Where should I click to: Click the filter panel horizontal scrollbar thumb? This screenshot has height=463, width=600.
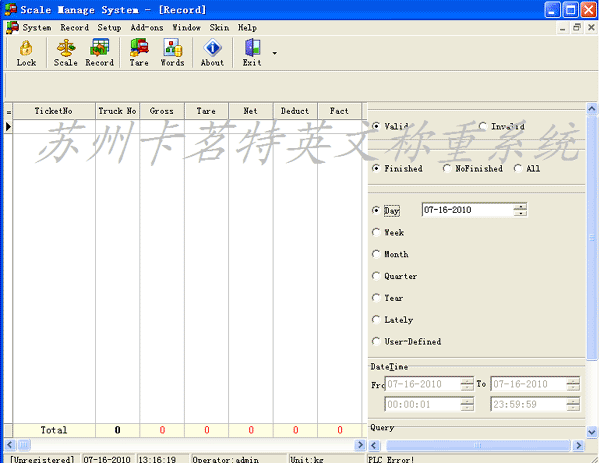[x=478, y=445]
